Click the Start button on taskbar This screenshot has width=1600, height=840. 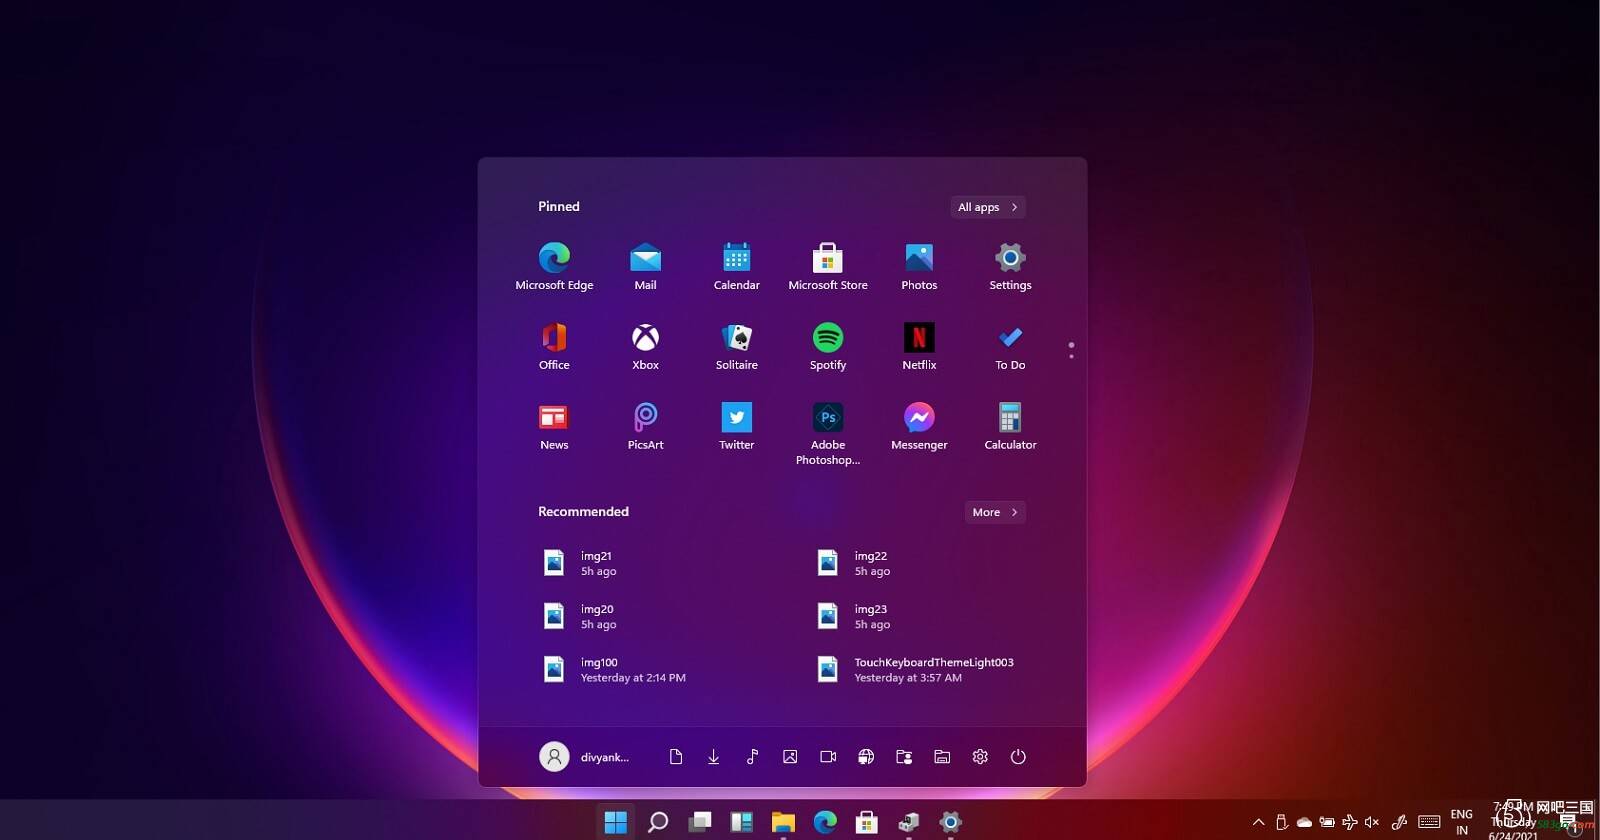616,822
